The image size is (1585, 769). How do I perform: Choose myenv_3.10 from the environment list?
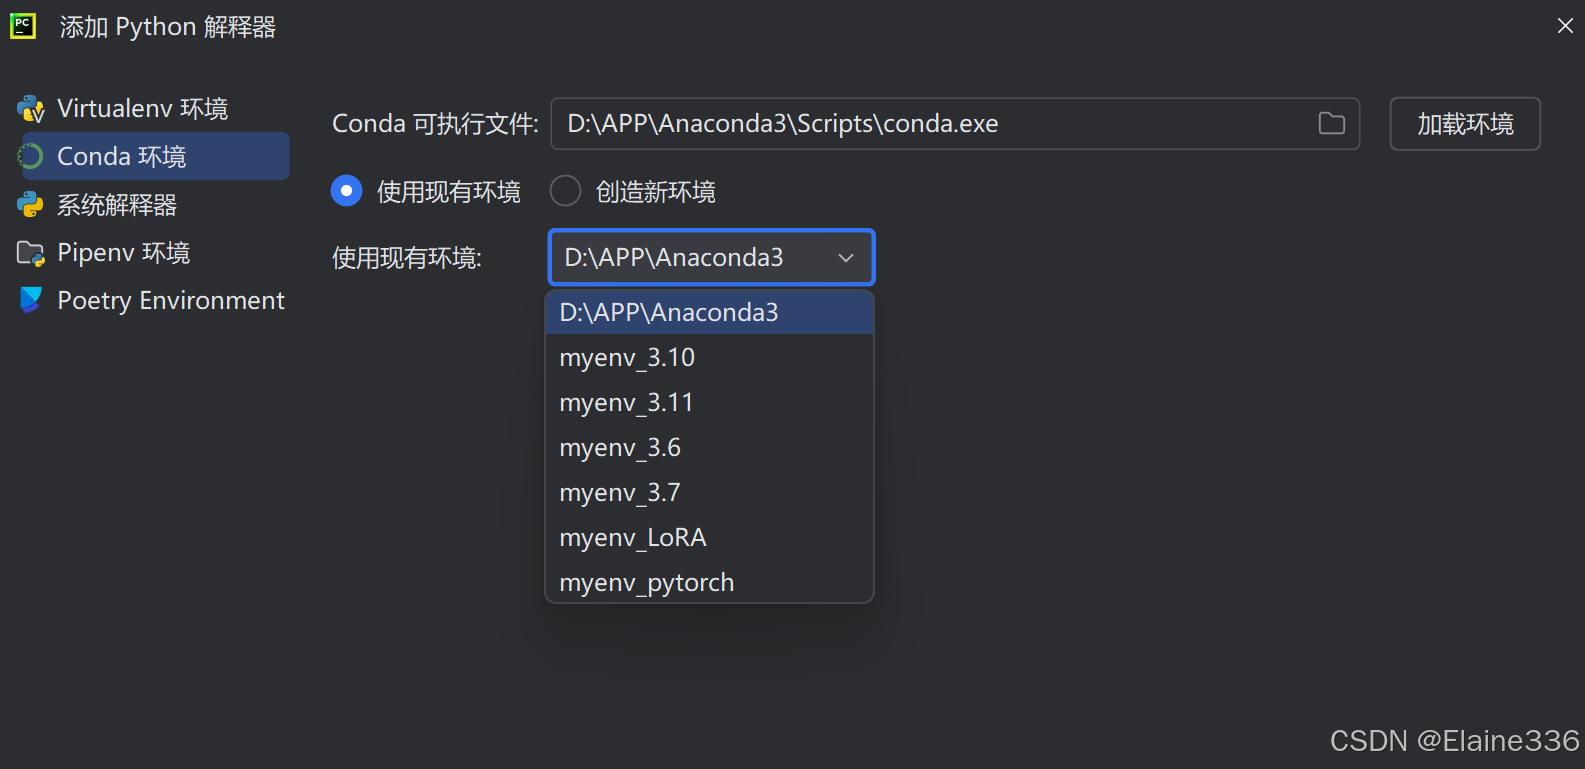(709, 358)
